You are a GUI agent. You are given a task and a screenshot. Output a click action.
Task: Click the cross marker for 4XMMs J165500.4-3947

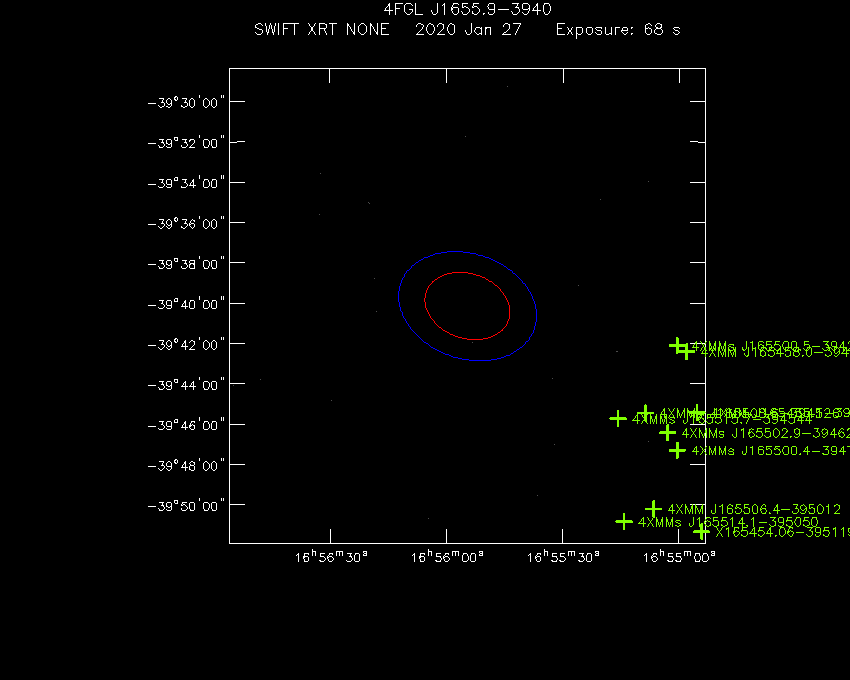pos(677,450)
